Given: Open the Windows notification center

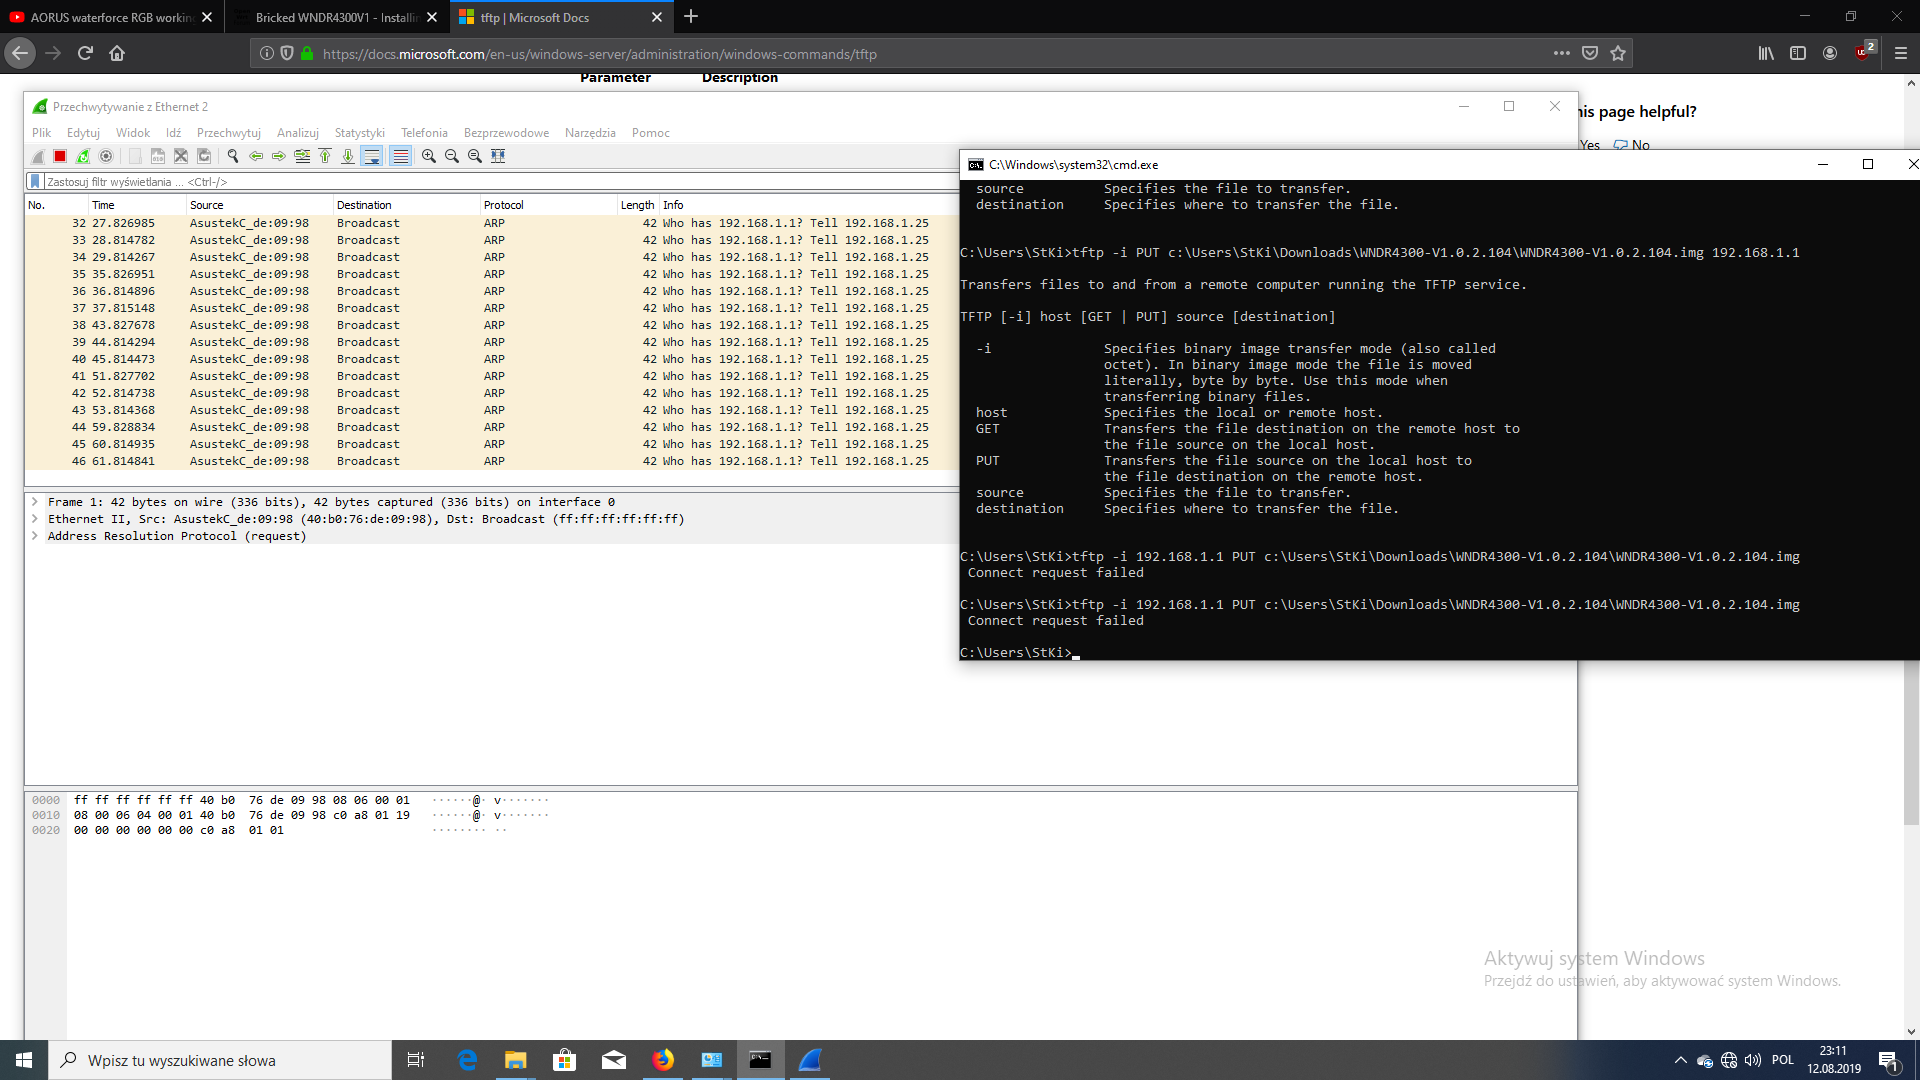Looking at the screenshot, I should point(1888,1061).
